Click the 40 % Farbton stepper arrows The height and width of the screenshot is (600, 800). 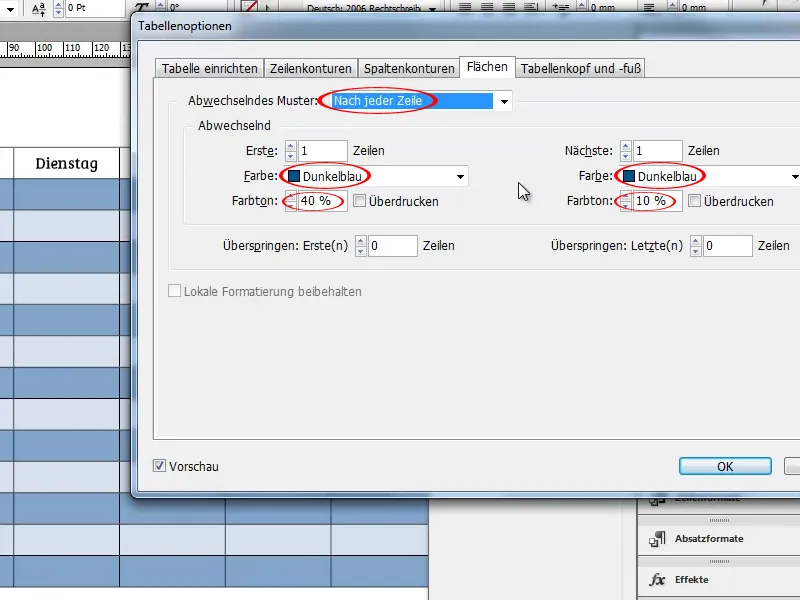tap(291, 201)
